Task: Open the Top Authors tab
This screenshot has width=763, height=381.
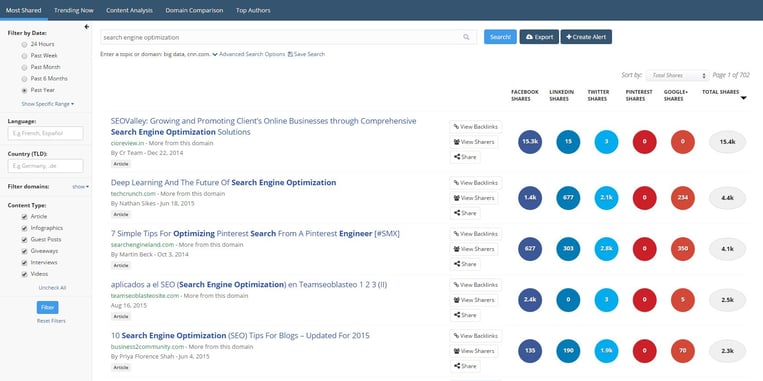Action: (253, 10)
